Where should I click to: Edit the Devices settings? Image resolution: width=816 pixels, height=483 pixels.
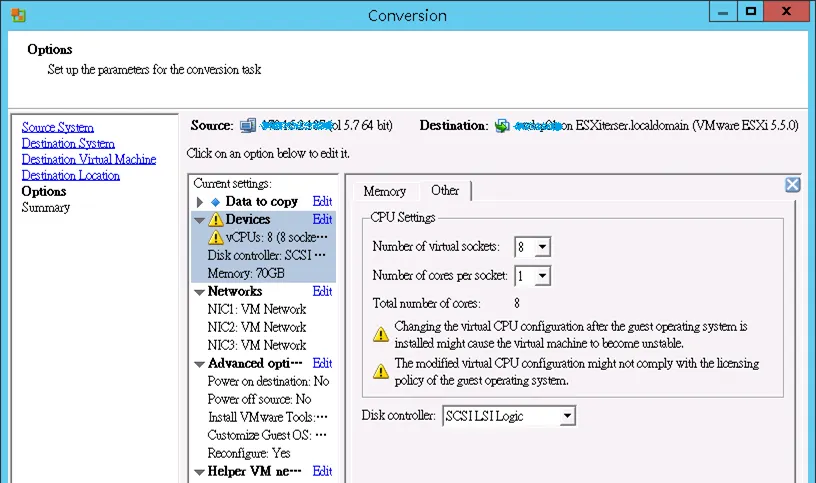322,220
